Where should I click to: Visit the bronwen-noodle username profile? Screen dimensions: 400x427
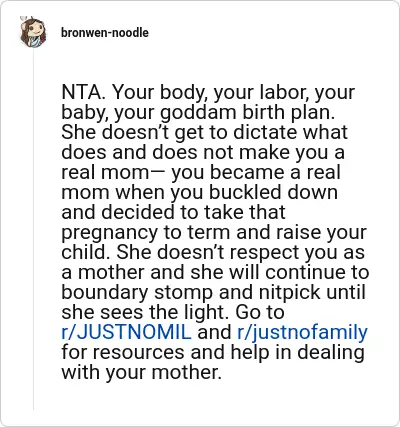tap(105, 33)
